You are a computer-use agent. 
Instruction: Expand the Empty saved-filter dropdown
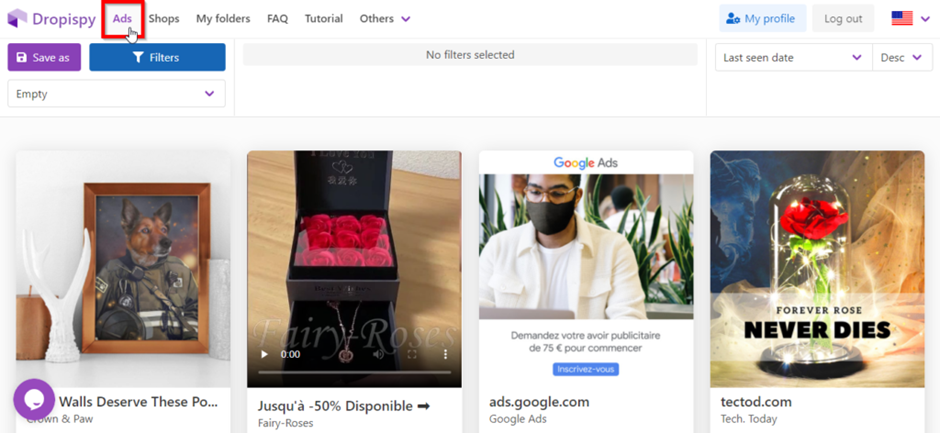pos(116,94)
